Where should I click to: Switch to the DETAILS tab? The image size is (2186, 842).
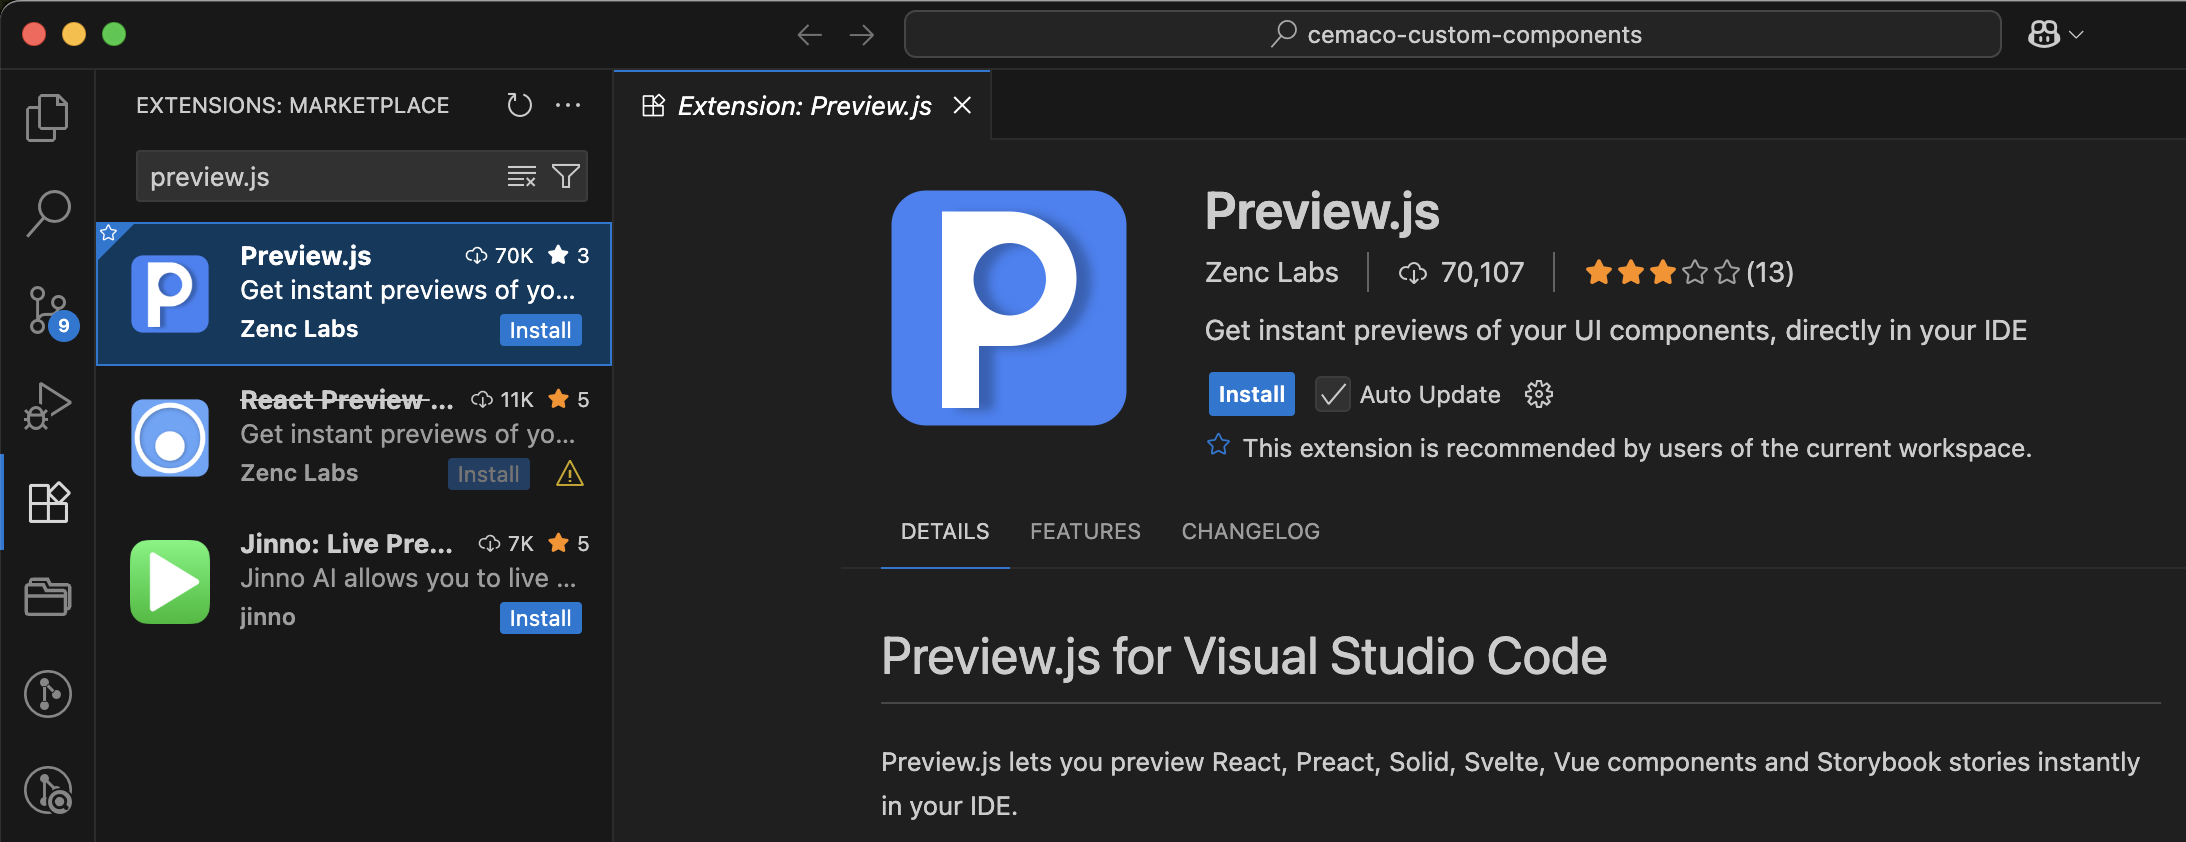click(944, 531)
